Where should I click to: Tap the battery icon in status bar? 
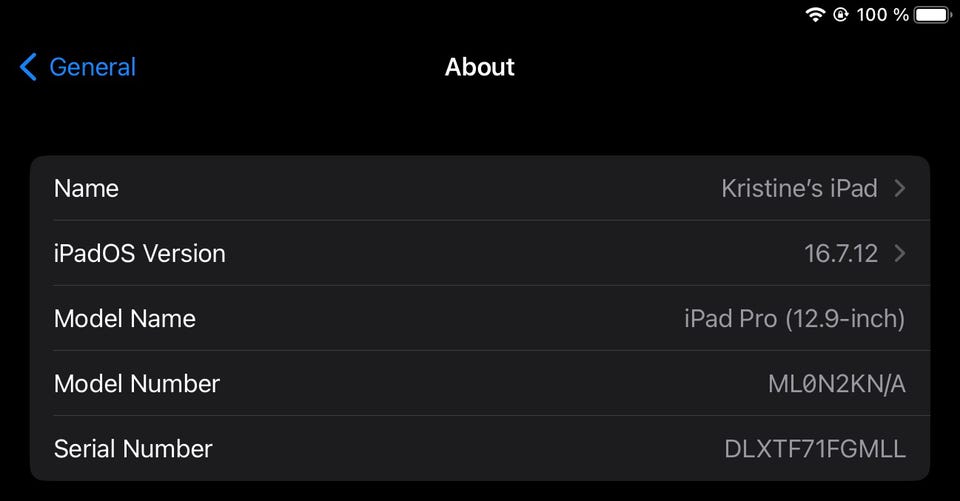click(x=933, y=15)
